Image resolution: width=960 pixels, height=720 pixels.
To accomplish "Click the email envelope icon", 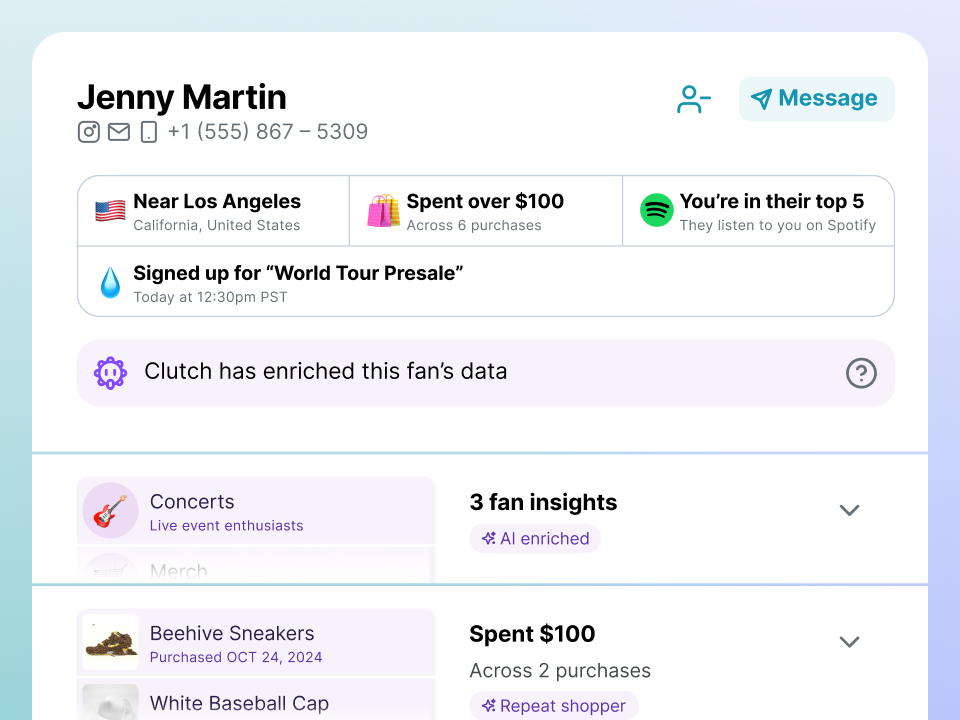I will [x=119, y=132].
